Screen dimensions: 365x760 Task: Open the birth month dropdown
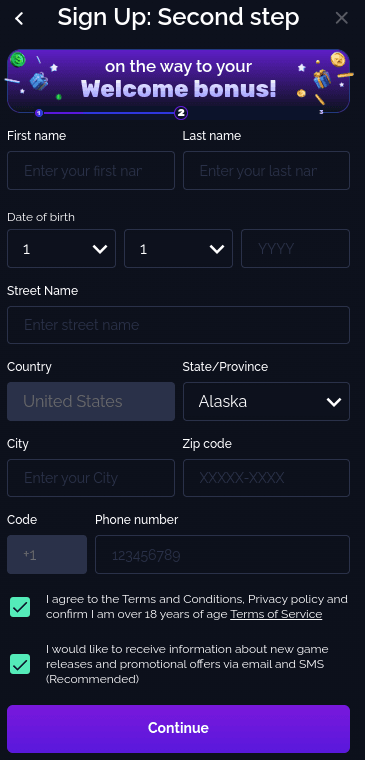click(x=178, y=249)
